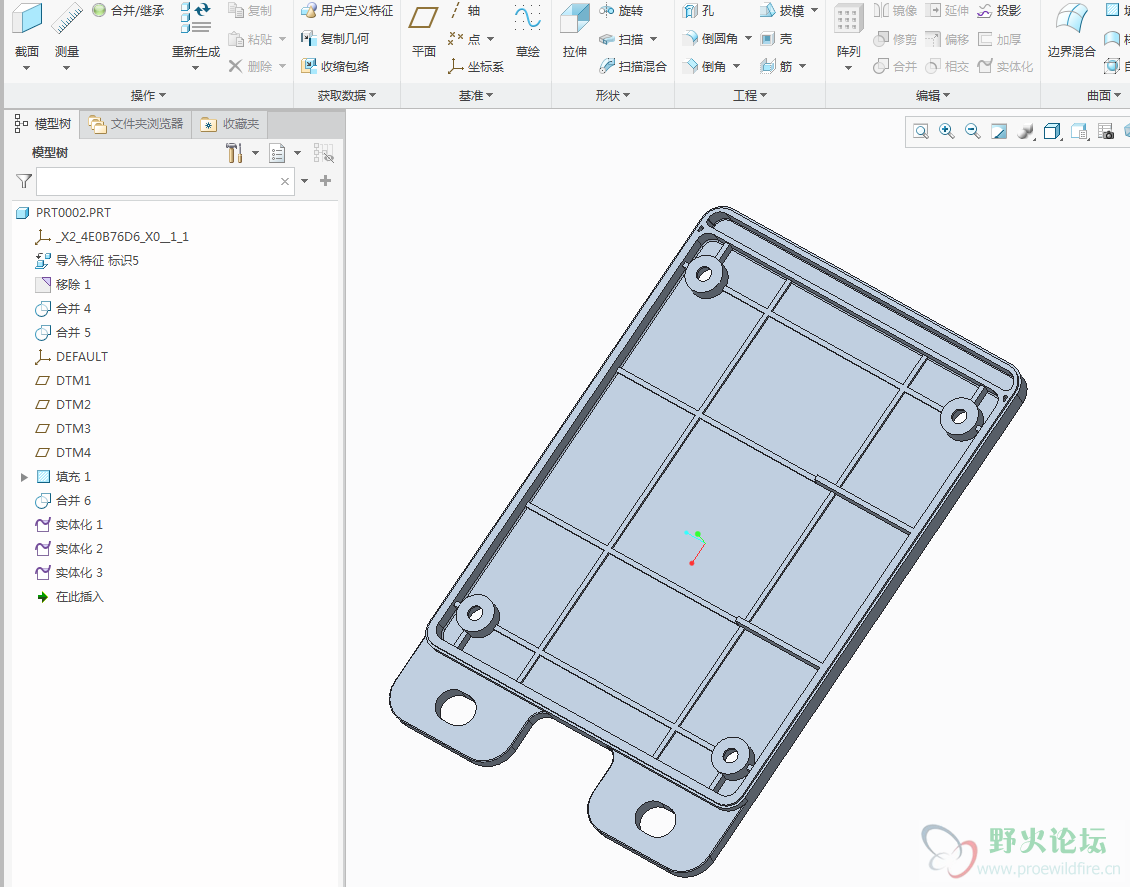1130x887 pixels.
Task: Expand the 操作 group dropdown
Action: (148, 96)
